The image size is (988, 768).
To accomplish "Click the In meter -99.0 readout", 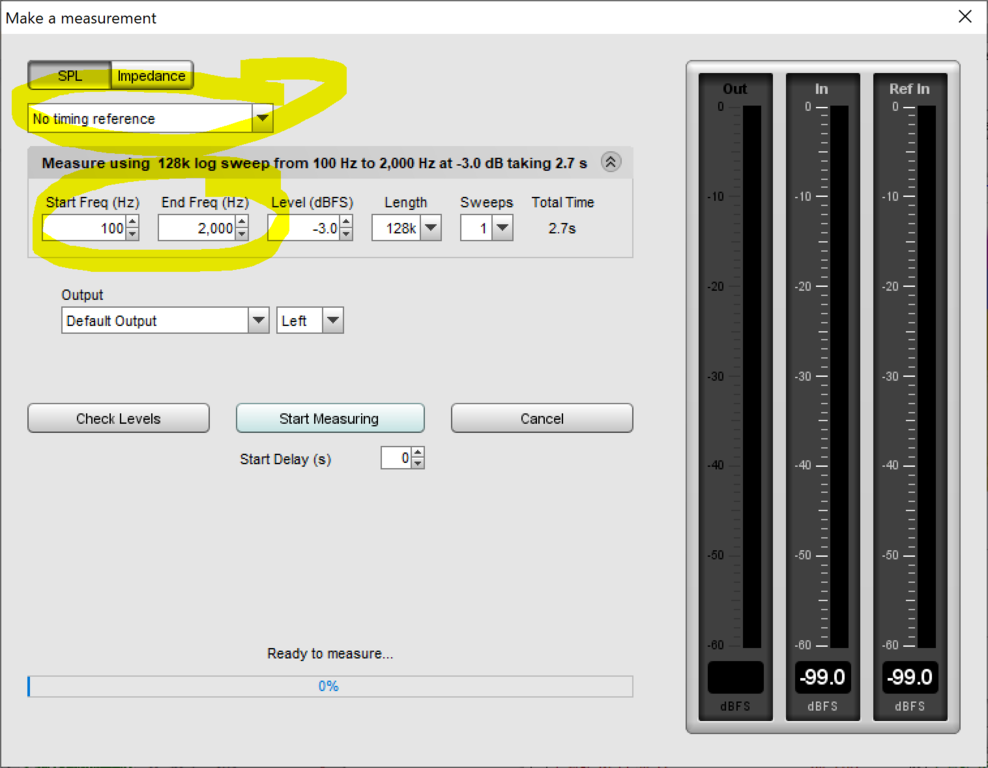I will click(x=822, y=677).
